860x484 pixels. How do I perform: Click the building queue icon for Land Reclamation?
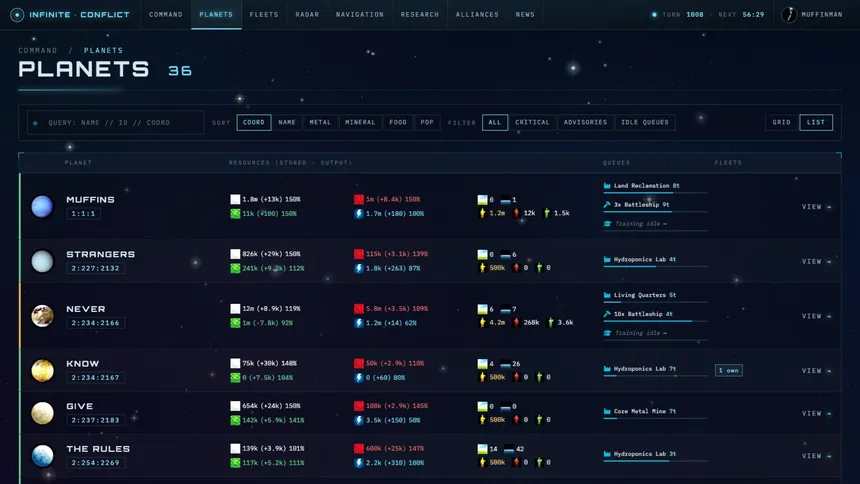[x=607, y=186]
